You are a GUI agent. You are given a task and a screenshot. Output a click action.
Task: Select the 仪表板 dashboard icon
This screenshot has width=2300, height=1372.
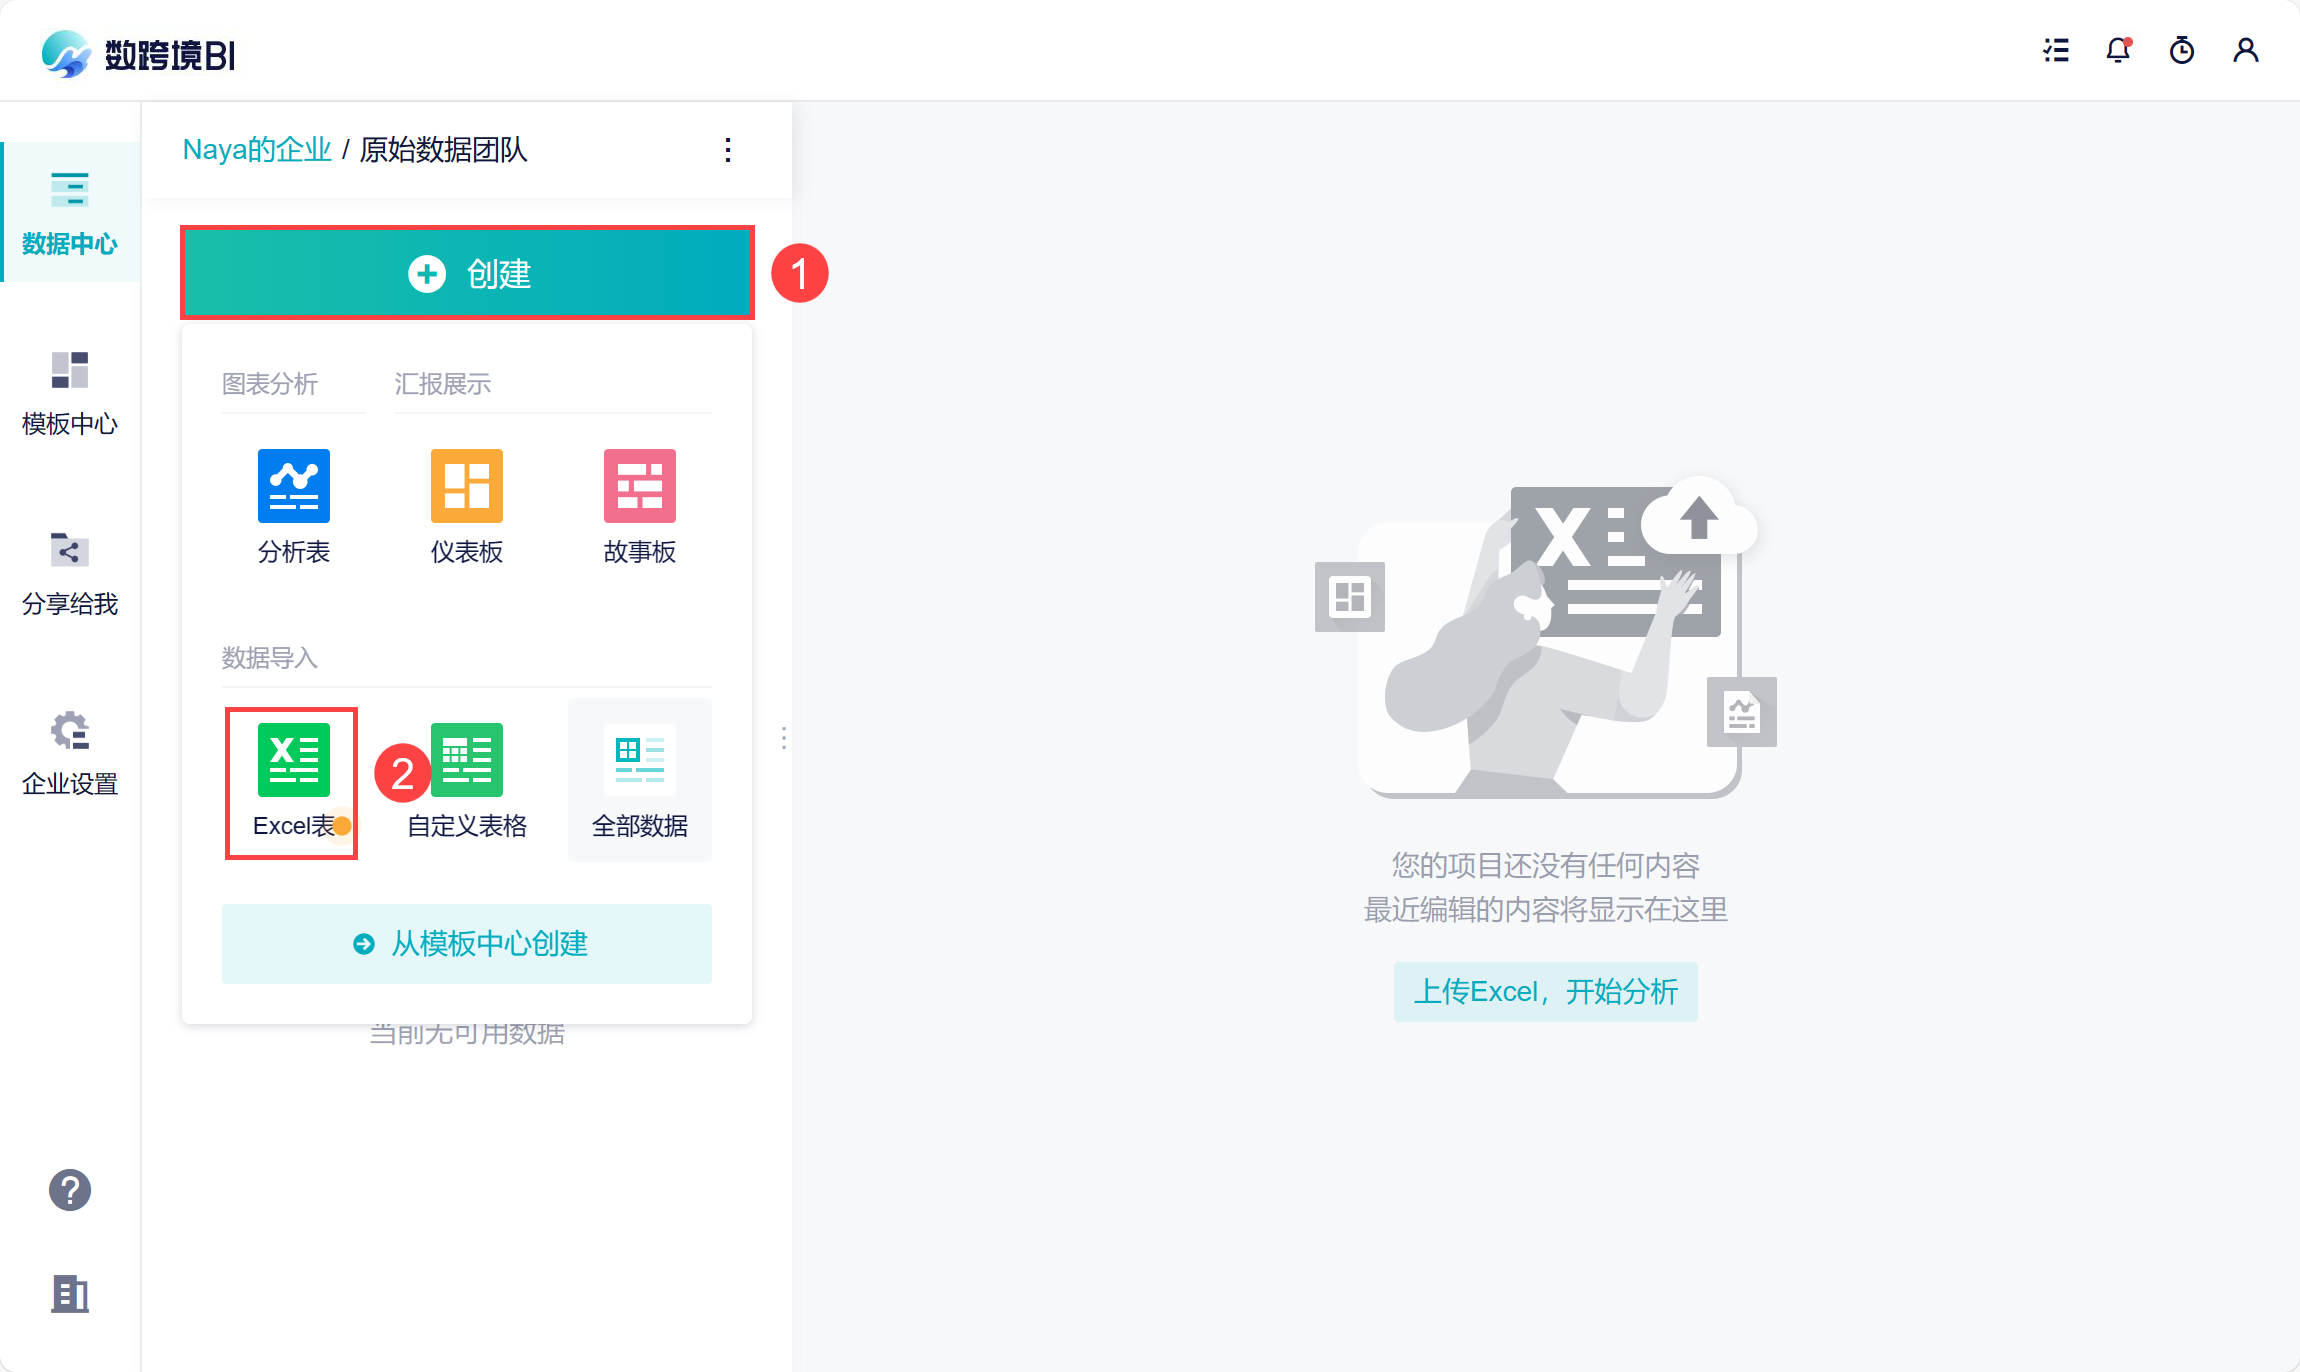[x=466, y=486]
